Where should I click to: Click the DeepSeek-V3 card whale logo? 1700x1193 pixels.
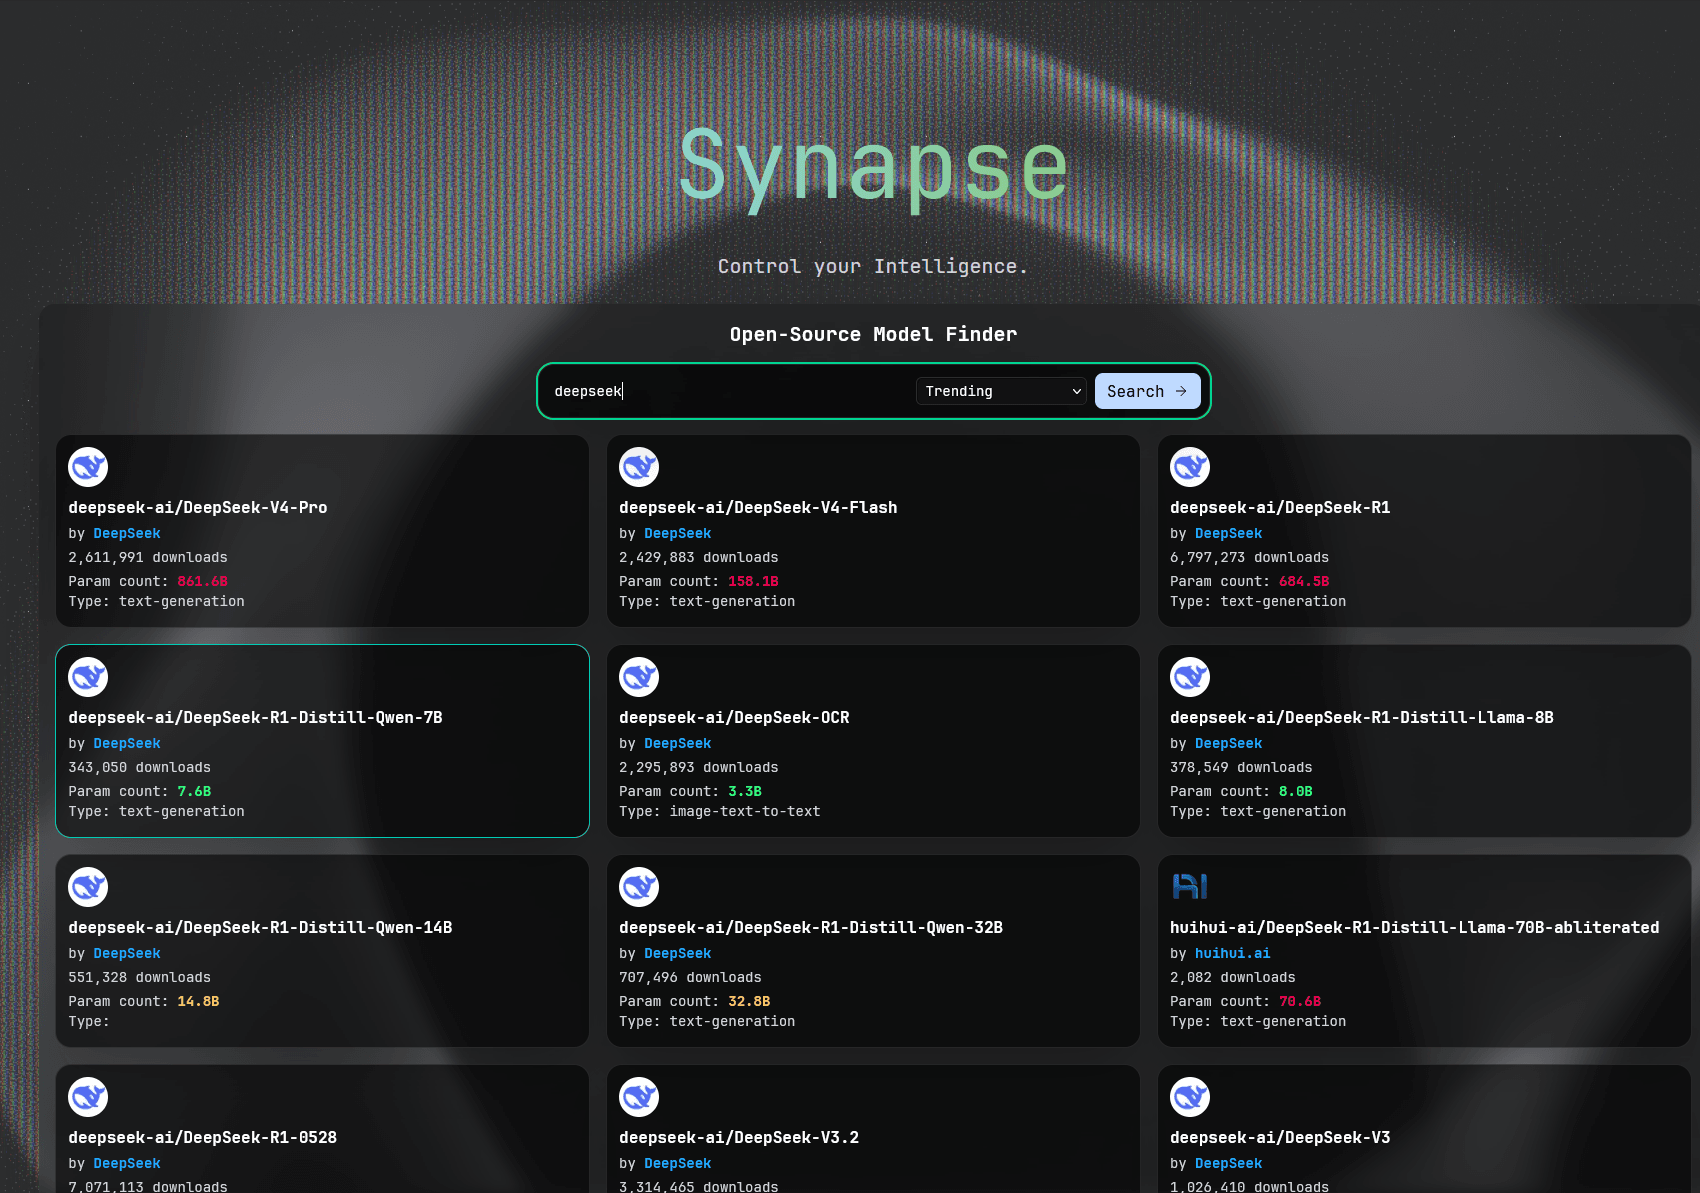[1190, 1097]
